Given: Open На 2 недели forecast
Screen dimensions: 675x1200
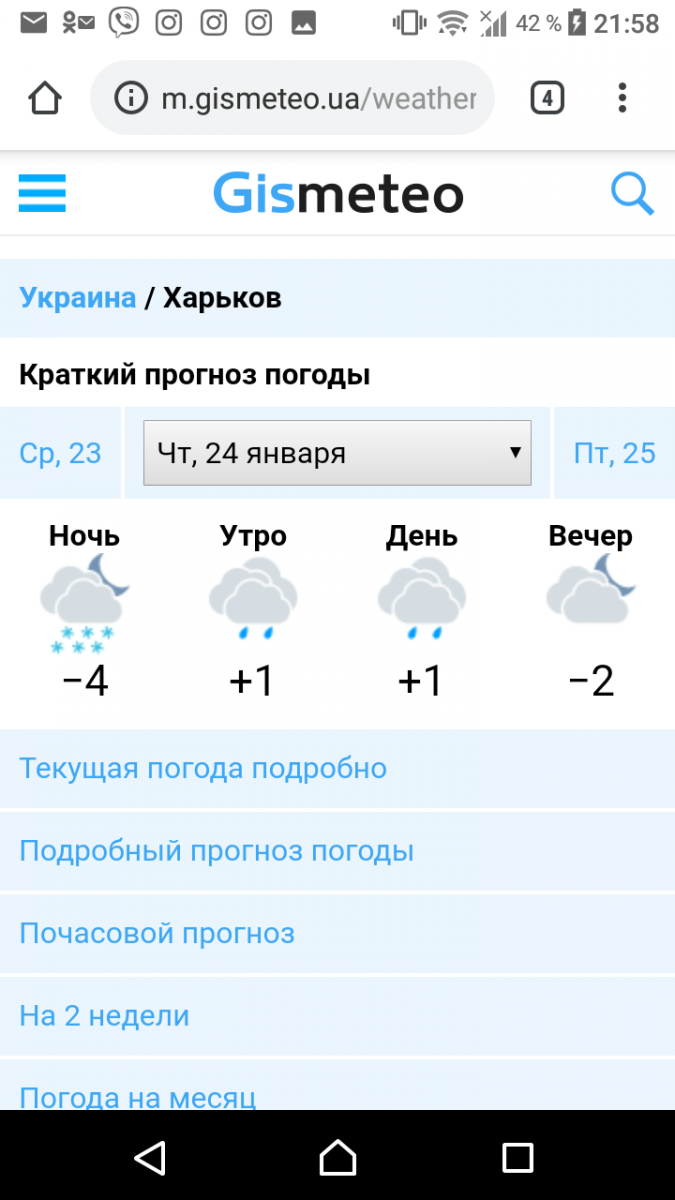Looking at the screenshot, I should (x=104, y=1016).
